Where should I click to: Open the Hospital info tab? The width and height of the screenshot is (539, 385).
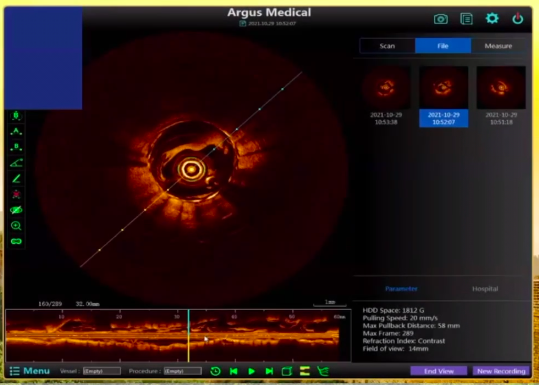click(485, 289)
